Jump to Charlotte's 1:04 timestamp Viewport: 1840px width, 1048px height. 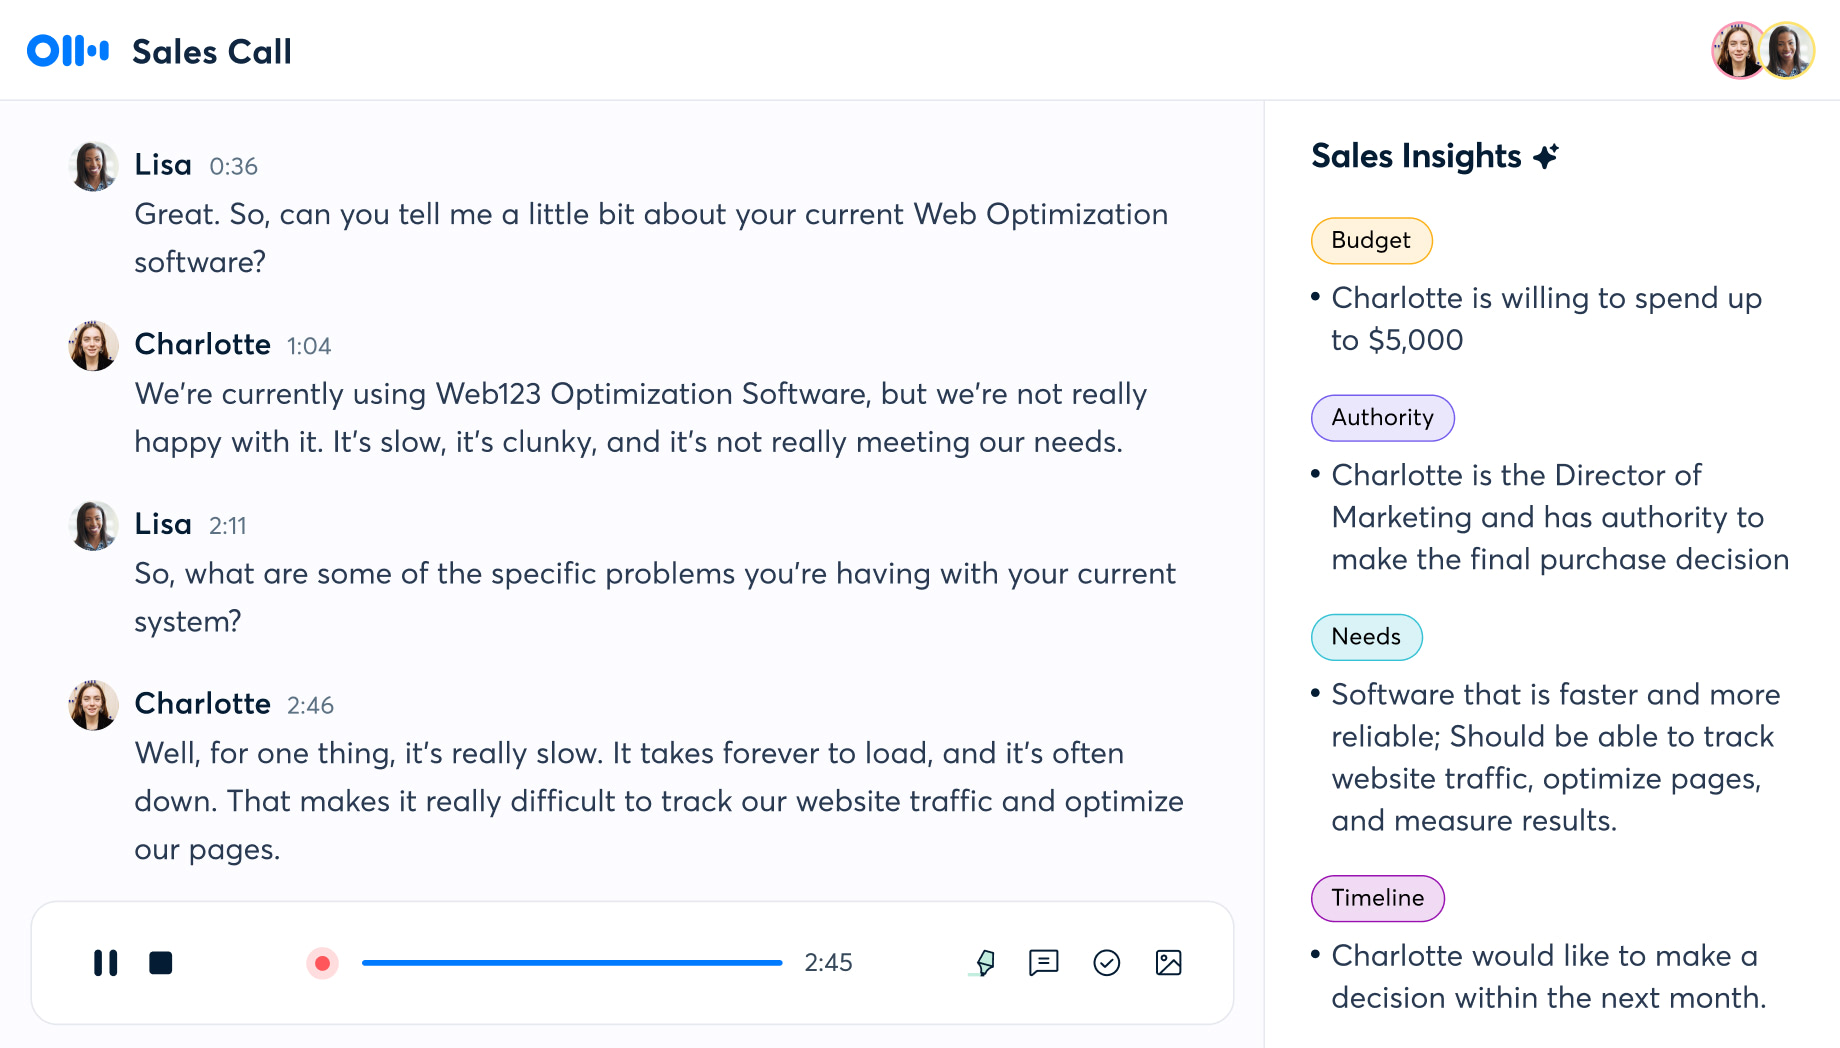[x=309, y=347]
